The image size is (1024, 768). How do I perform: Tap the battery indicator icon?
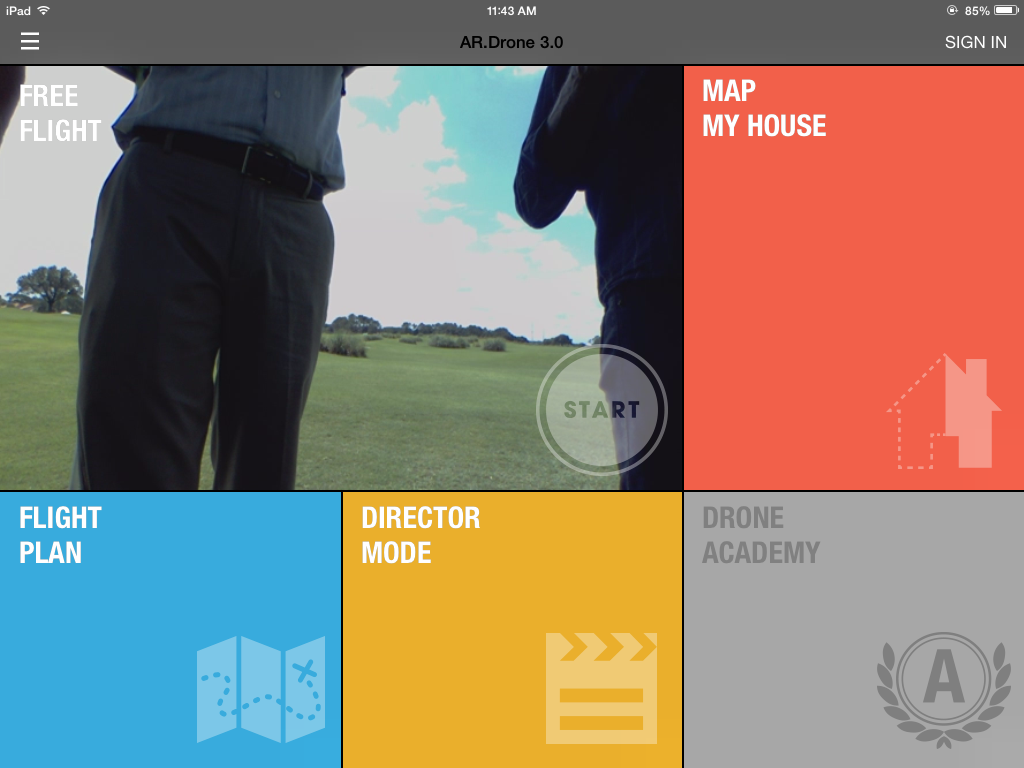[x=1006, y=10]
